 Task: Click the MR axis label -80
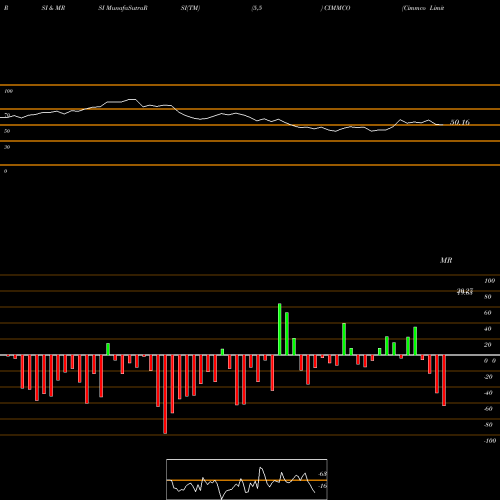(x=488, y=425)
